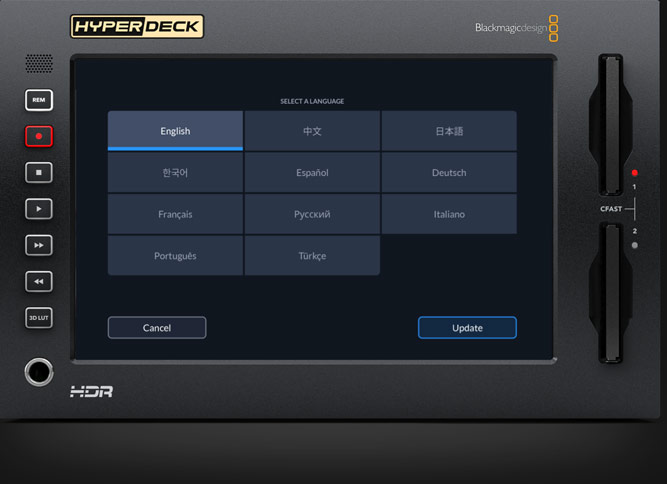
Task: Select Español as the language
Action: tap(312, 173)
